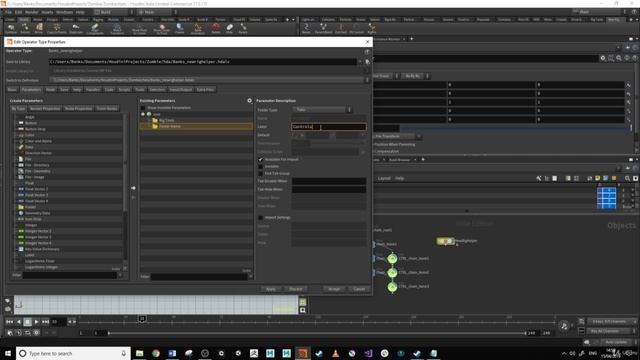Image resolution: width=640 pixels, height=360 pixels.
Task: Collapse the root item in Existing Parameters
Action: click(x=143, y=114)
